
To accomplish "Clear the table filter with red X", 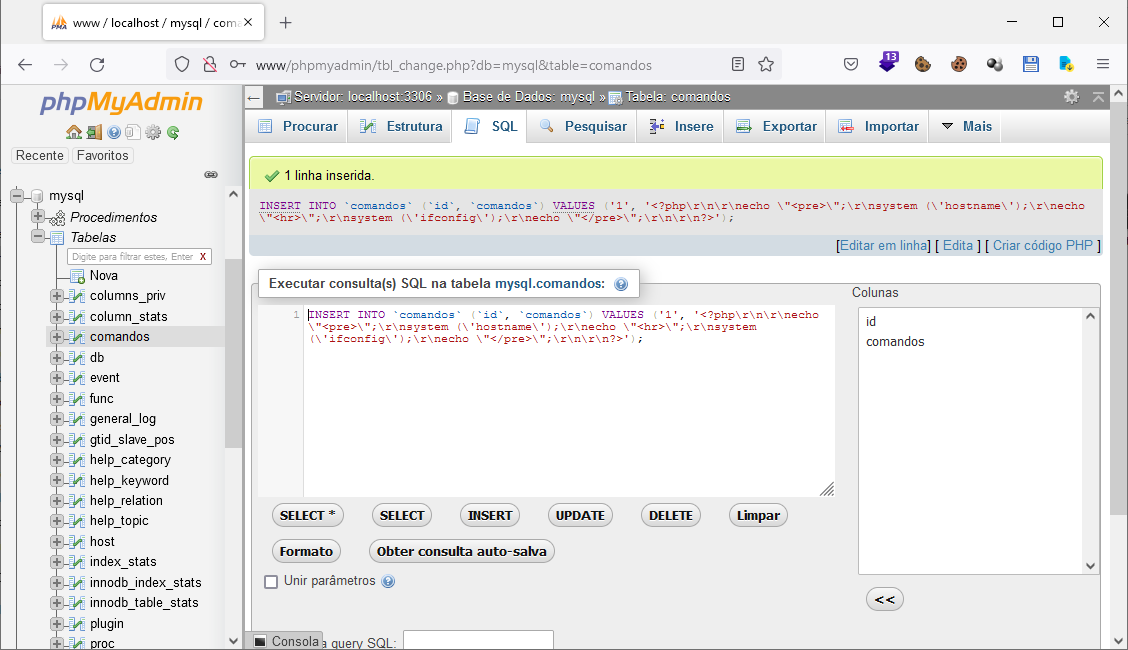I will click(203, 257).
